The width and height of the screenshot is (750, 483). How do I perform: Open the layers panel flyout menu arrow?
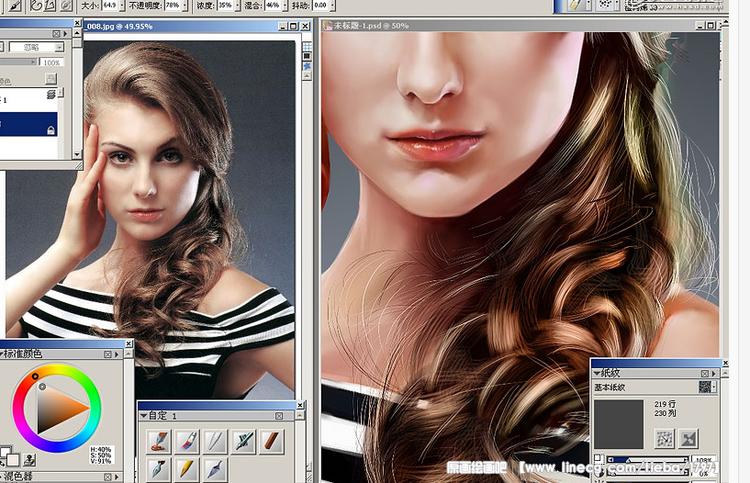tap(66, 33)
